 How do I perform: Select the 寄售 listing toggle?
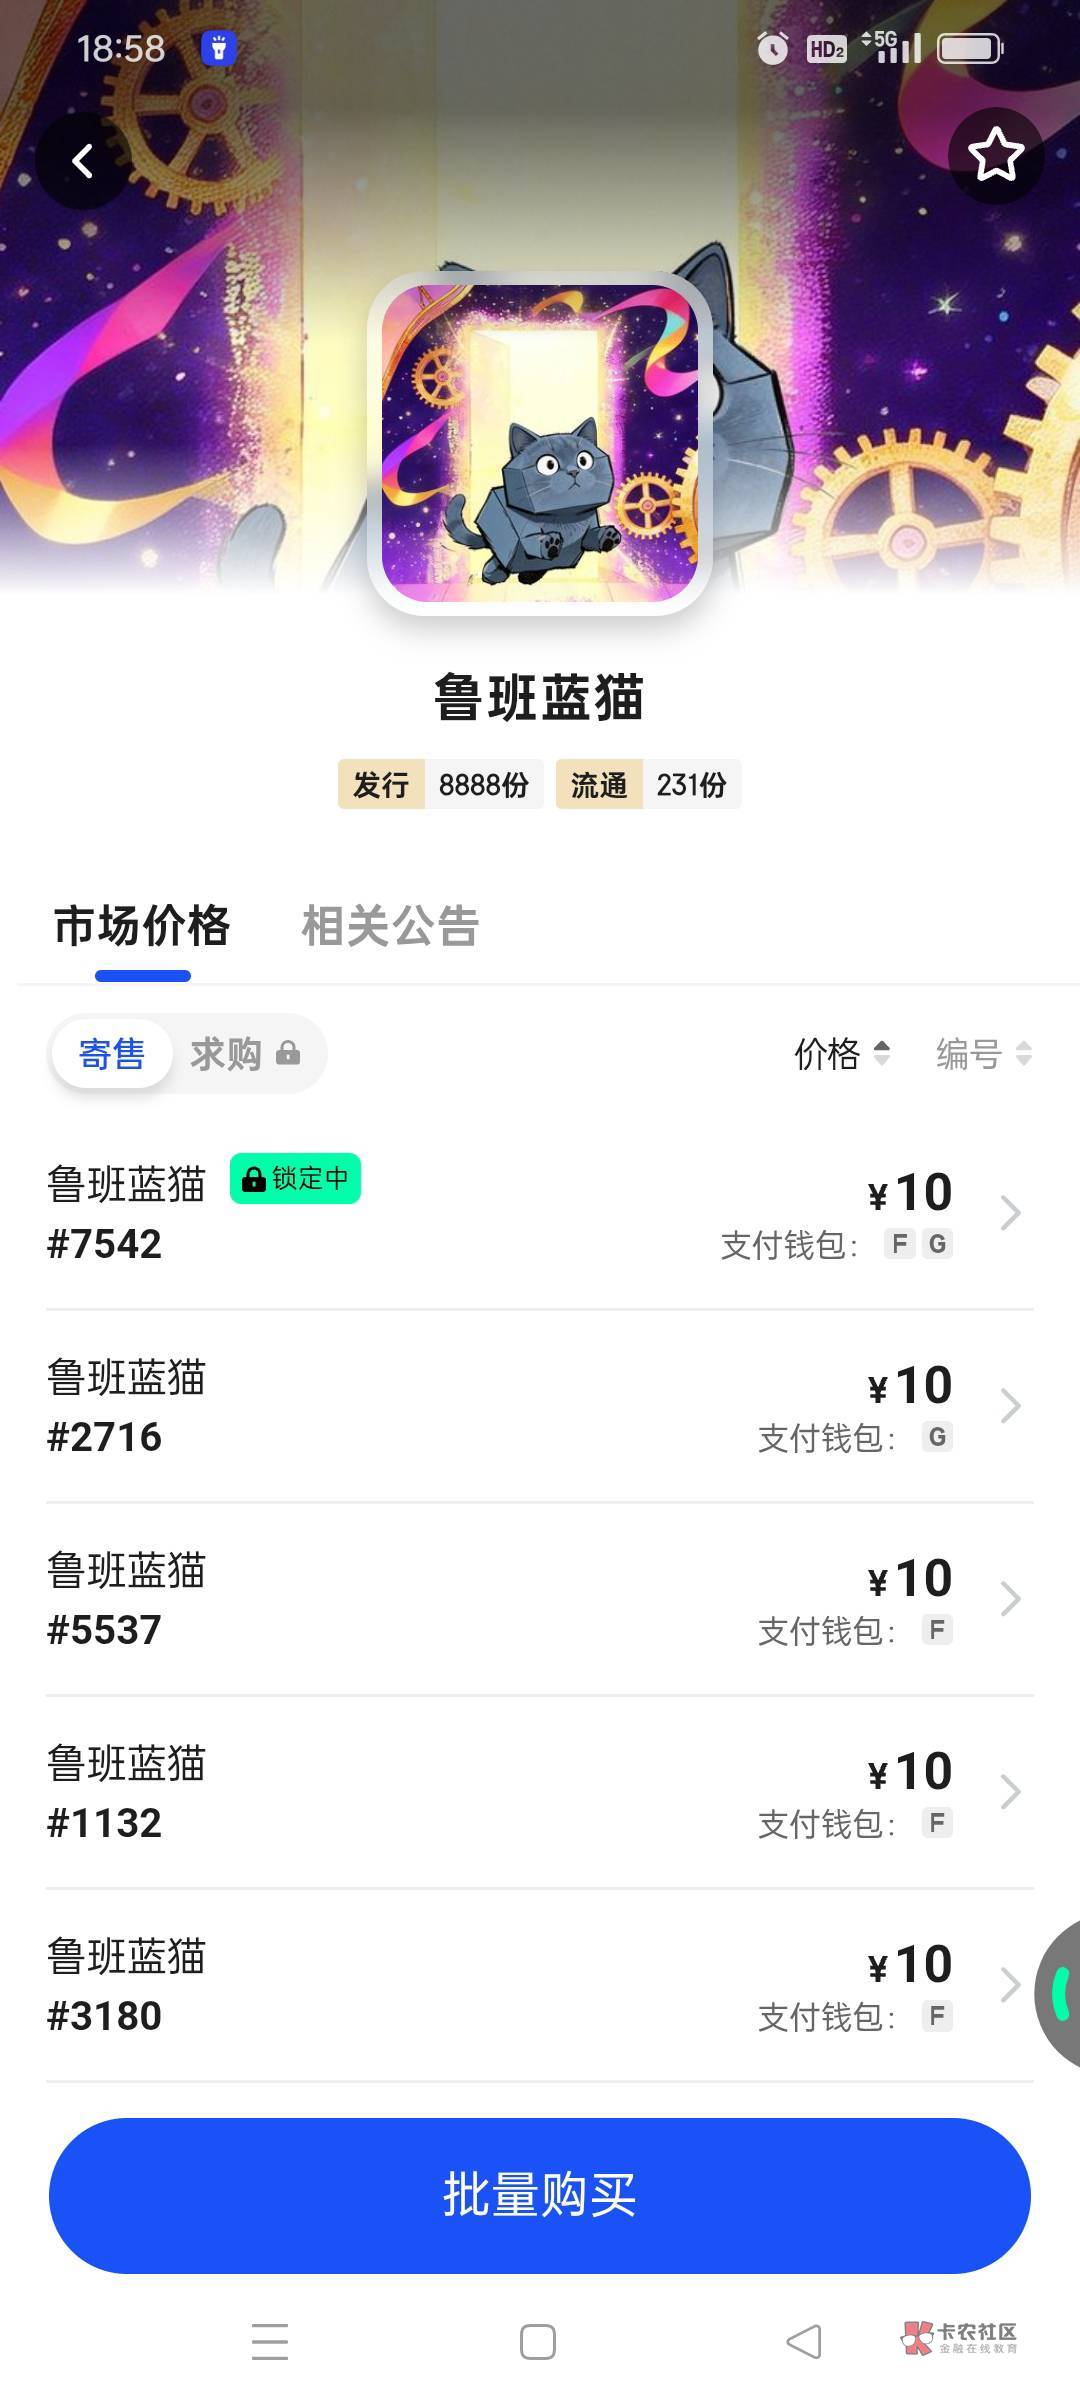click(112, 1054)
